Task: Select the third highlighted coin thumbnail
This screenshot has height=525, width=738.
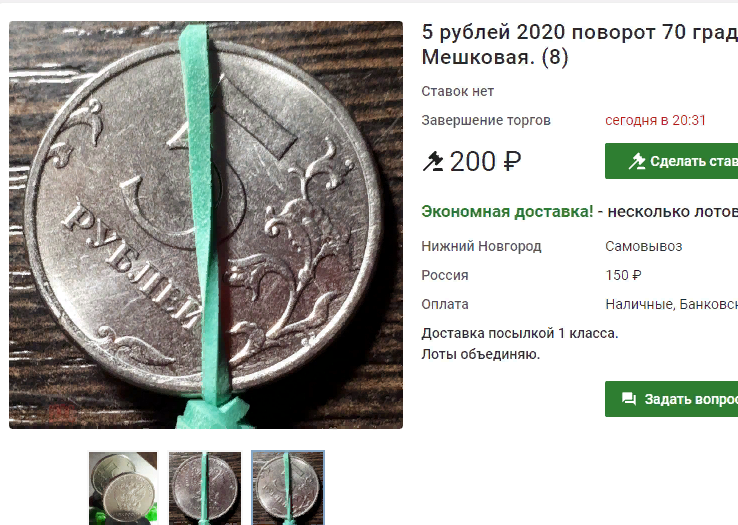Action: (288, 488)
